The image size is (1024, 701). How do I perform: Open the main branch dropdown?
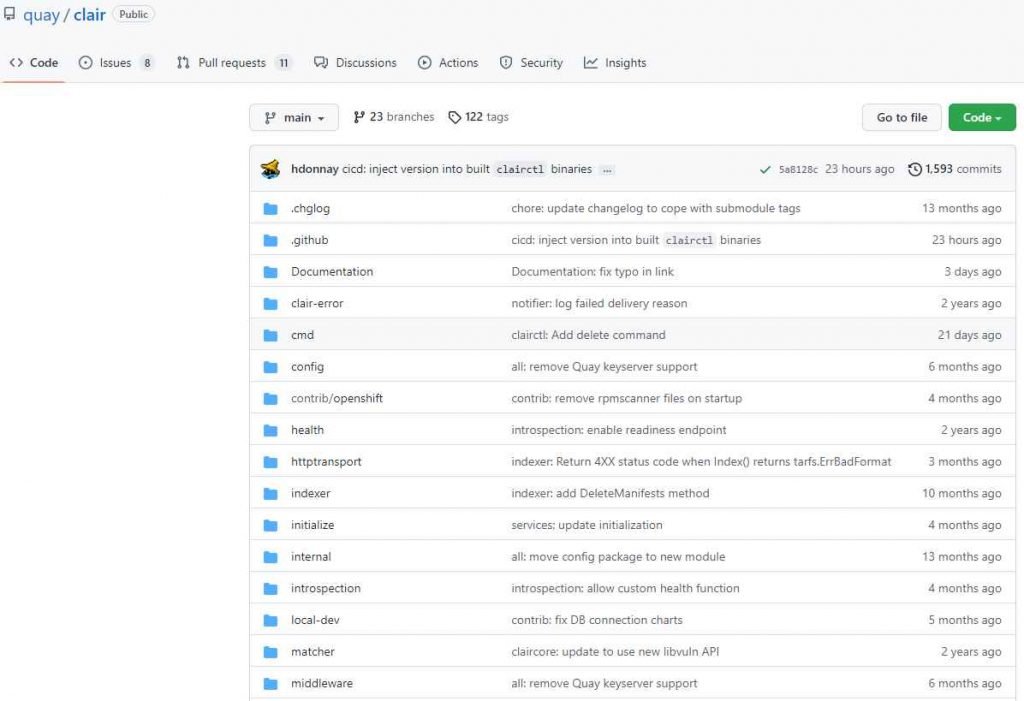pyautogui.click(x=294, y=118)
